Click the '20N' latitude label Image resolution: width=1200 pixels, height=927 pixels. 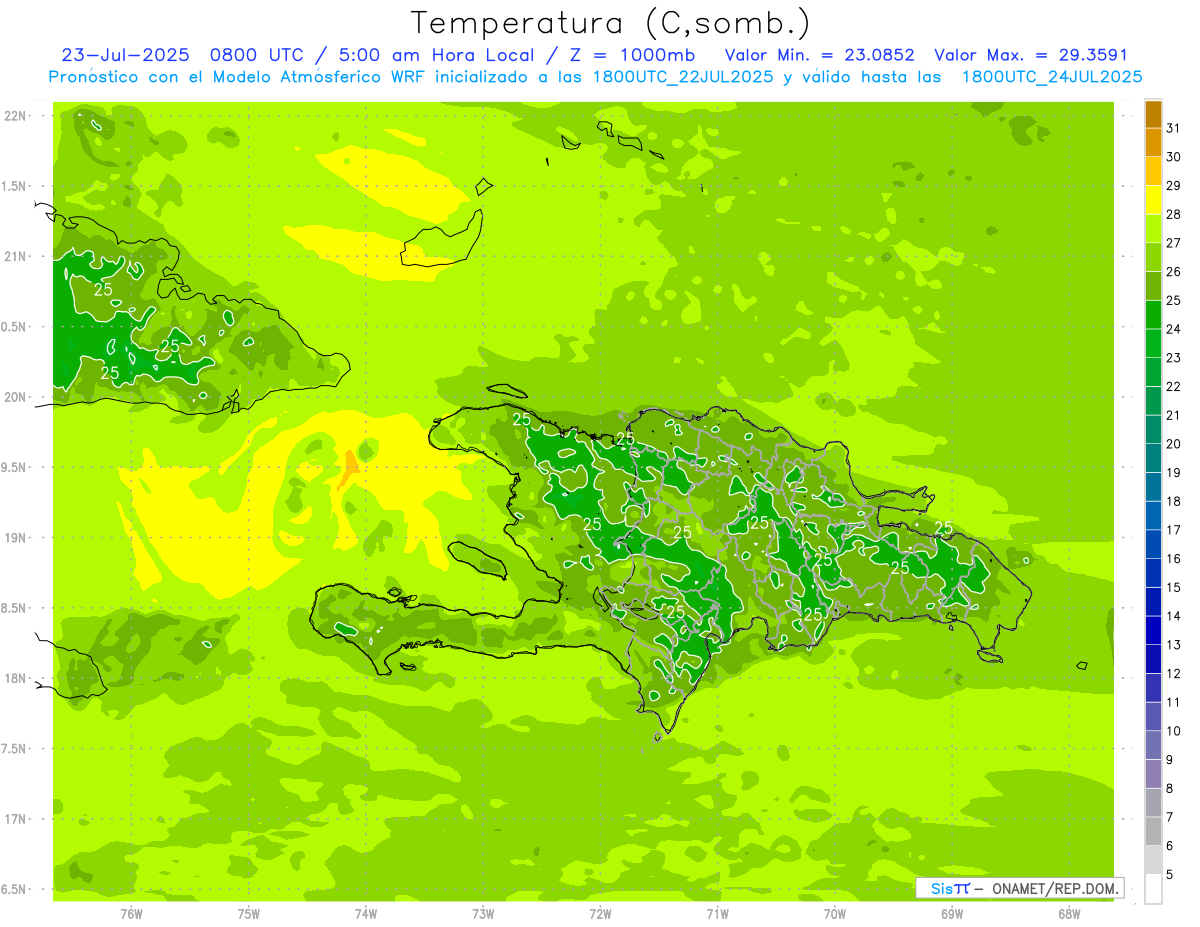point(16,397)
